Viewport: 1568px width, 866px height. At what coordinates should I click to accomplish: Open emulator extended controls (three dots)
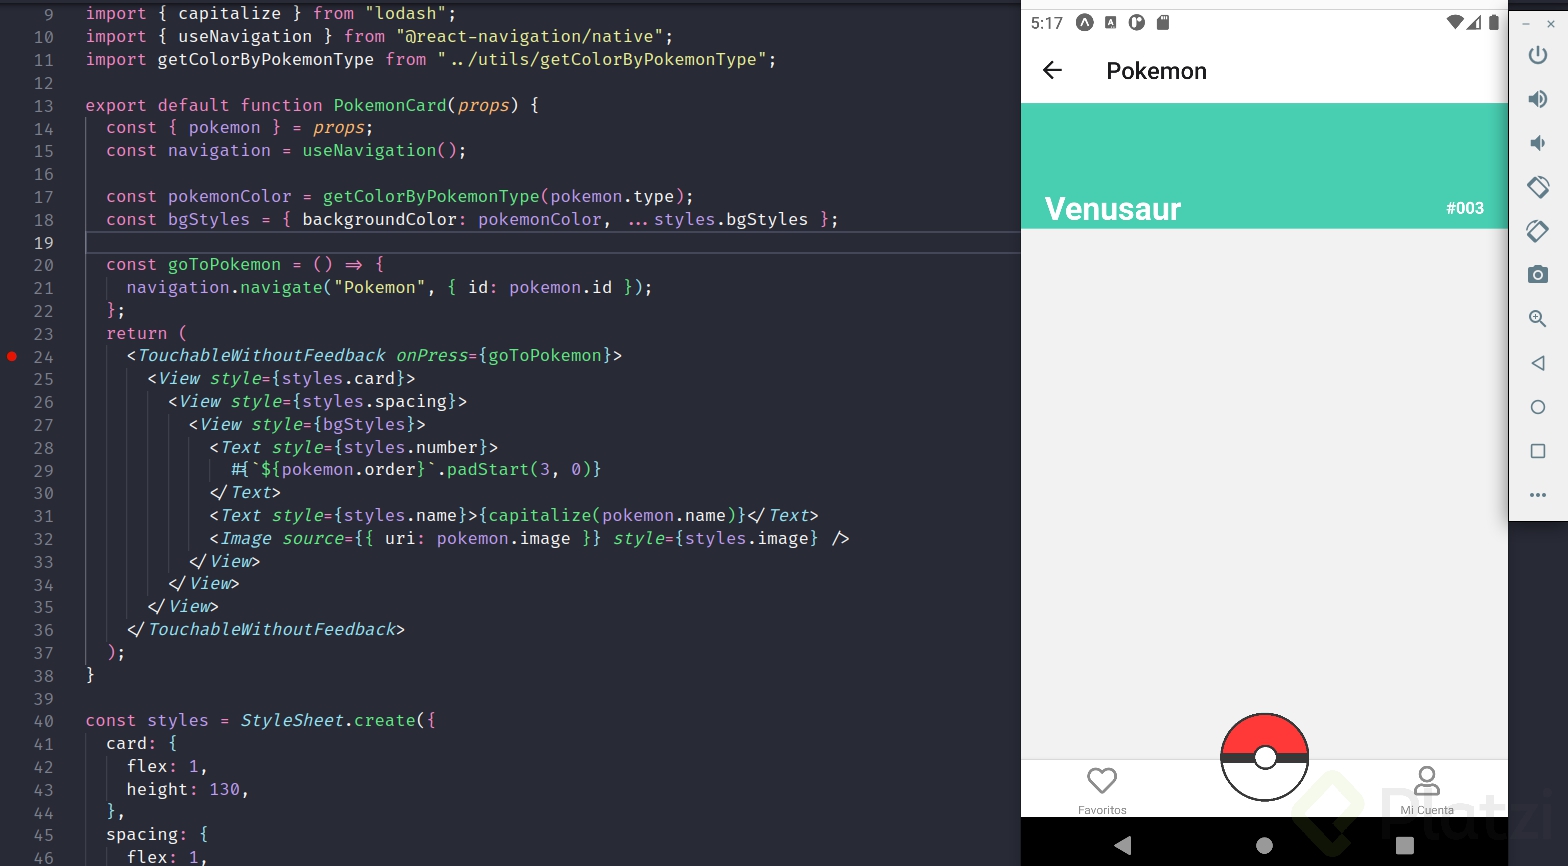coord(1538,495)
